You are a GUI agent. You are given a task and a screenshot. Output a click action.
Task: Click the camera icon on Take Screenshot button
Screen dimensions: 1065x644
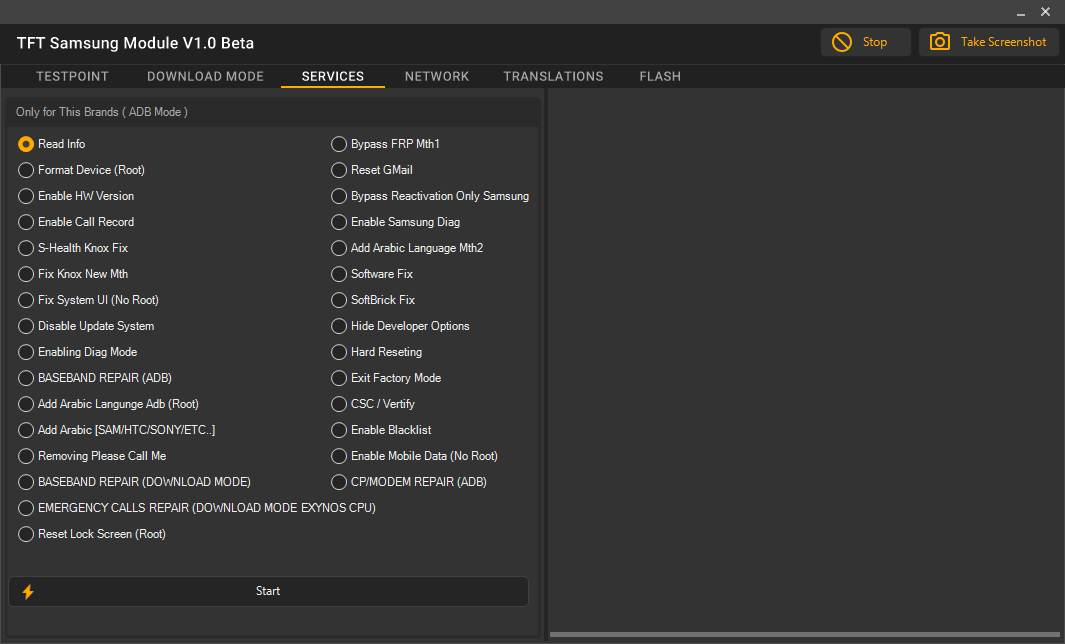(940, 42)
